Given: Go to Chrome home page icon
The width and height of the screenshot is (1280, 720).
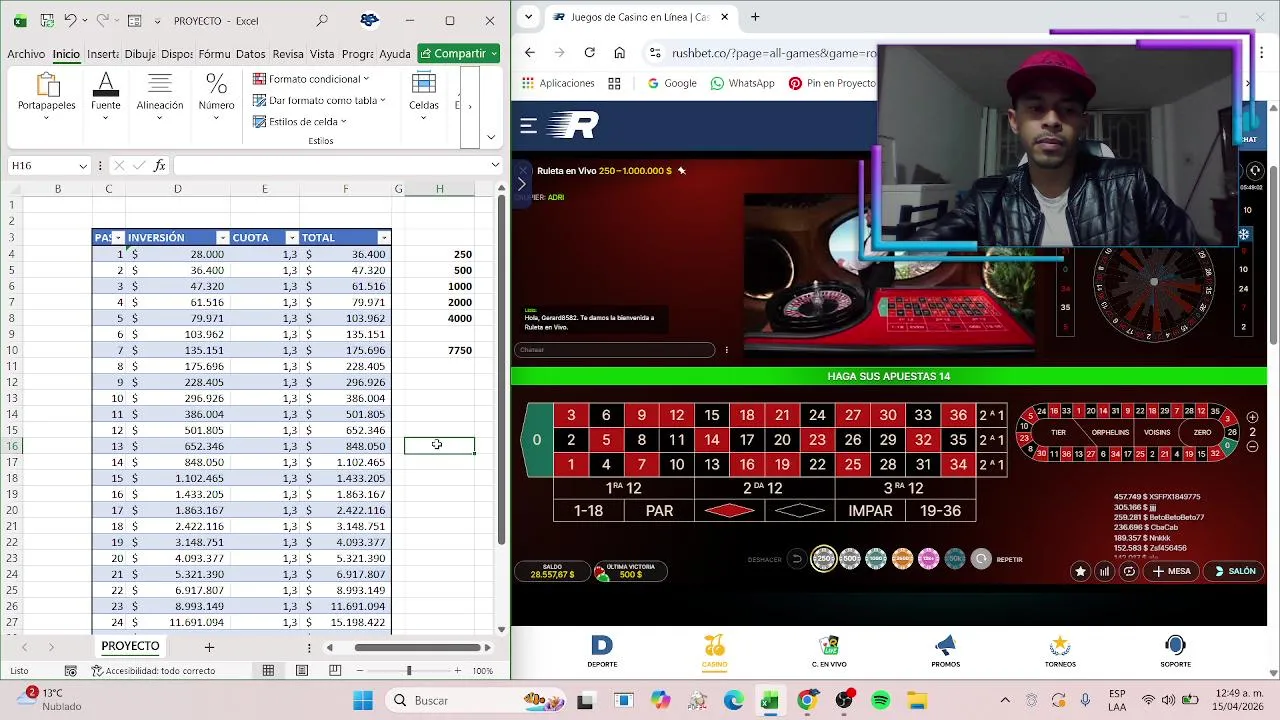Looking at the screenshot, I should point(620,53).
